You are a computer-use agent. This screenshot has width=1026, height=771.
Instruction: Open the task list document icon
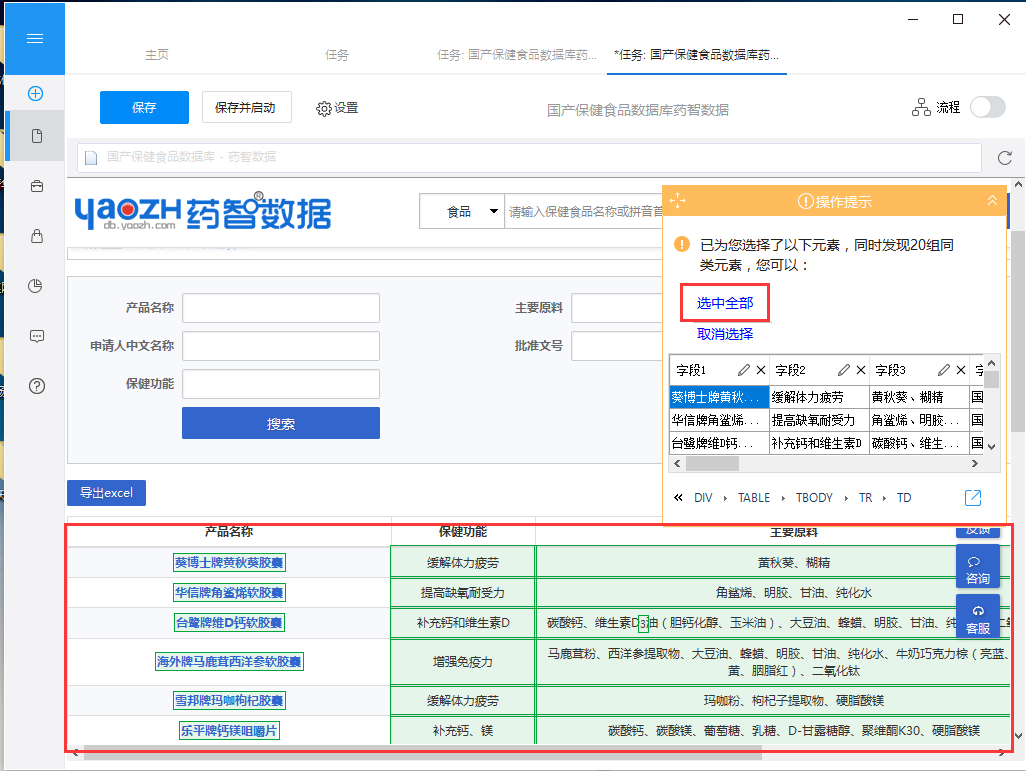[x=37, y=135]
